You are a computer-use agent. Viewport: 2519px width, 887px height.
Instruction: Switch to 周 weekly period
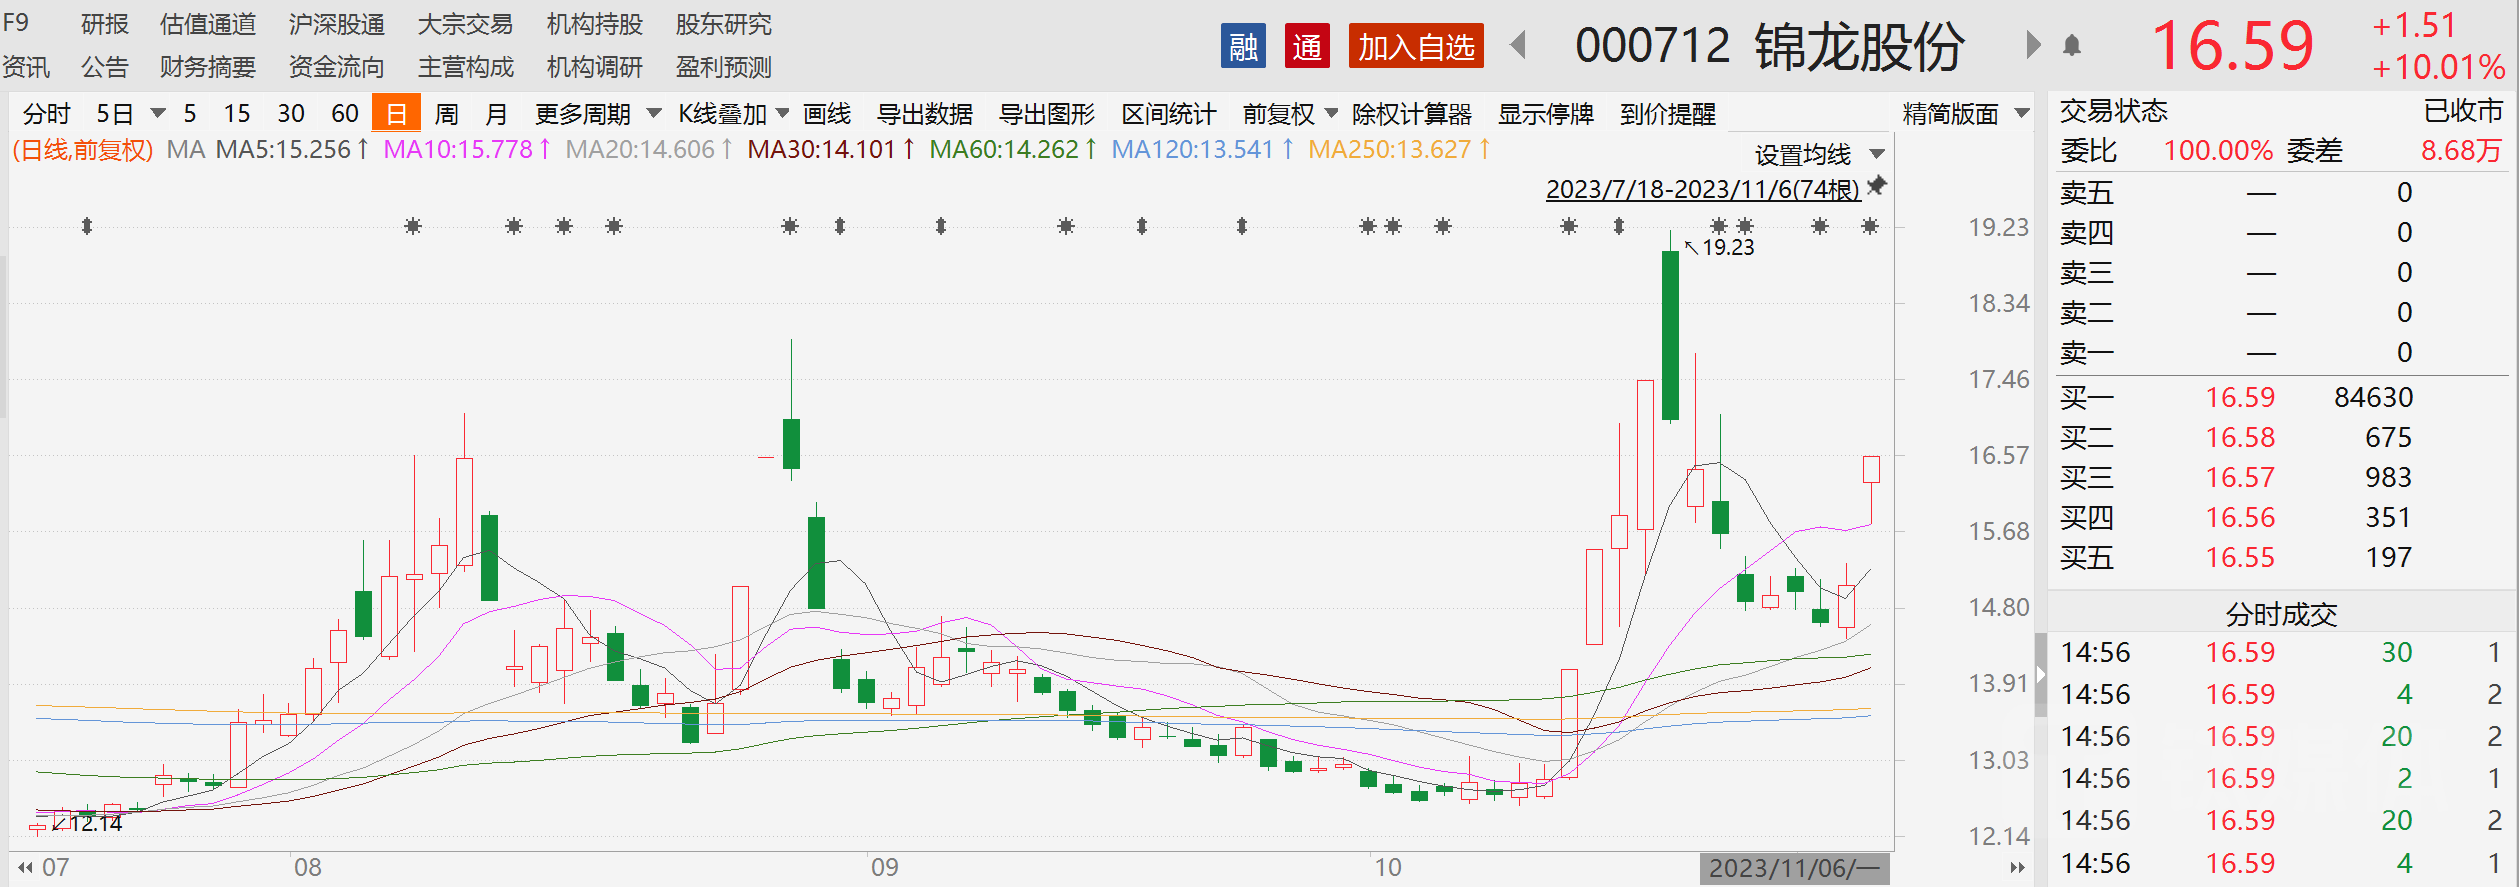pyautogui.click(x=446, y=114)
